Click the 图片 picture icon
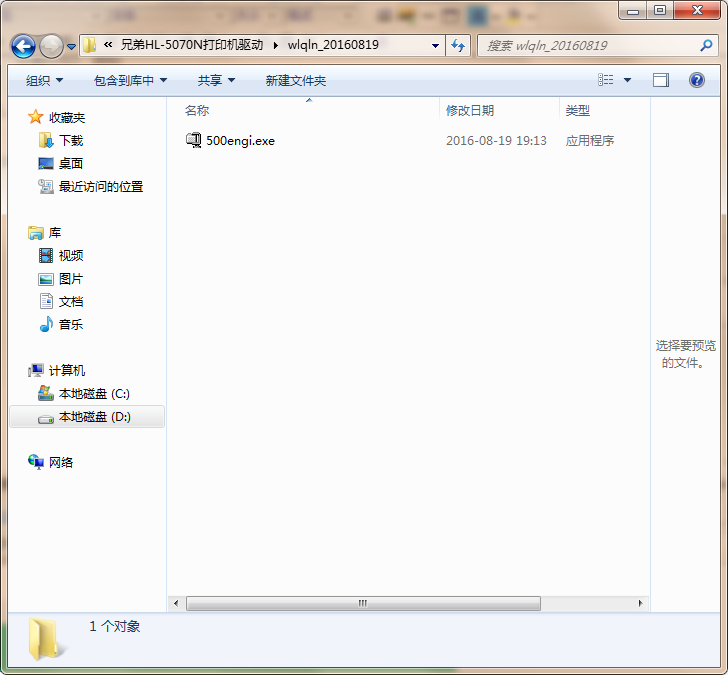The width and height of the screenshot is (728, 675). pos(46,279)
